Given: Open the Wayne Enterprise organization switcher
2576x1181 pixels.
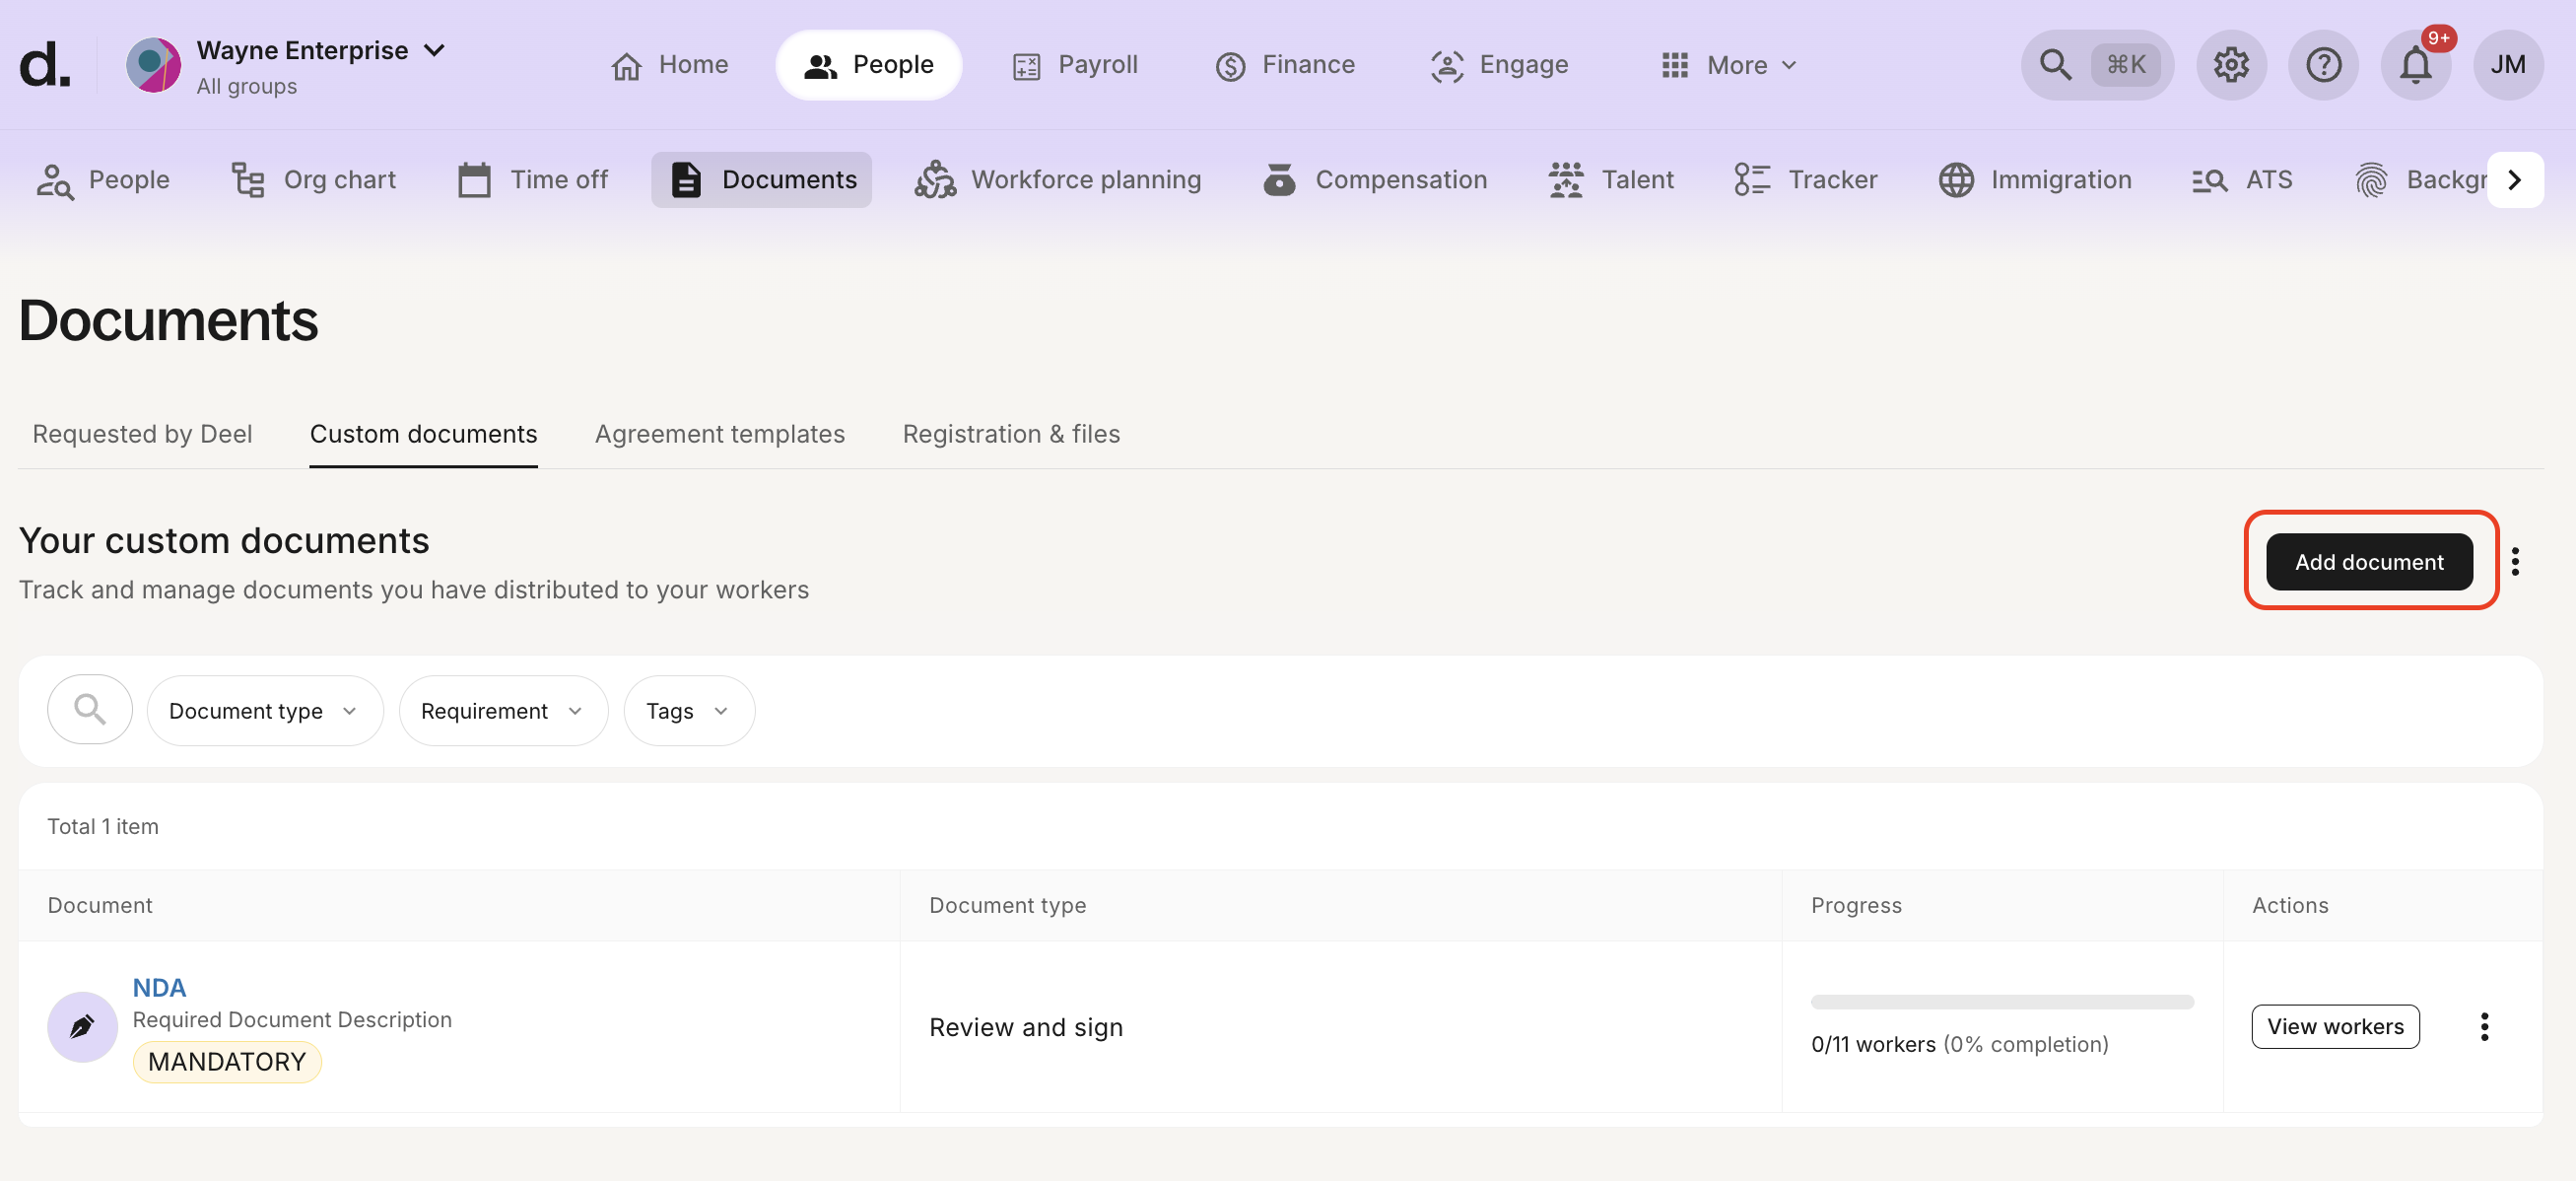Looking at the screenshot, I should (x=320, y=49).
